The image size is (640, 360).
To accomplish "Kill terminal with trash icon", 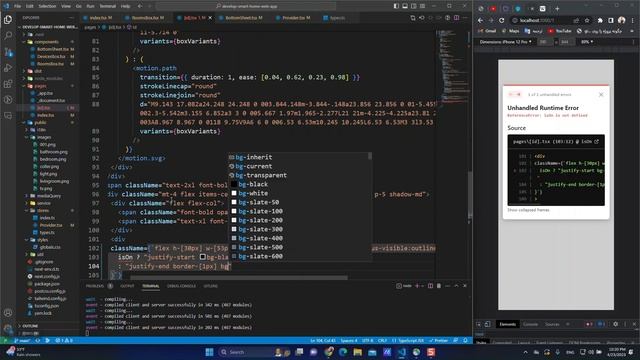I will click(439, 286).
